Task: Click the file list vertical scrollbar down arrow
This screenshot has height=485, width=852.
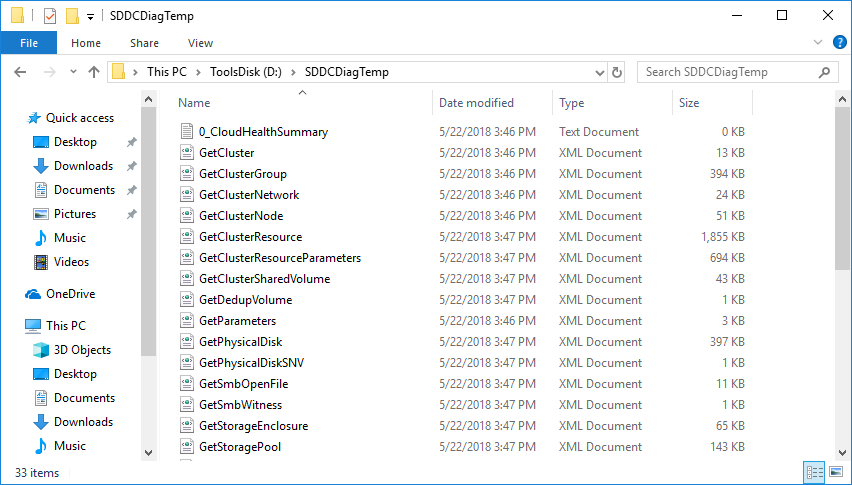Action: pos(842,452)
